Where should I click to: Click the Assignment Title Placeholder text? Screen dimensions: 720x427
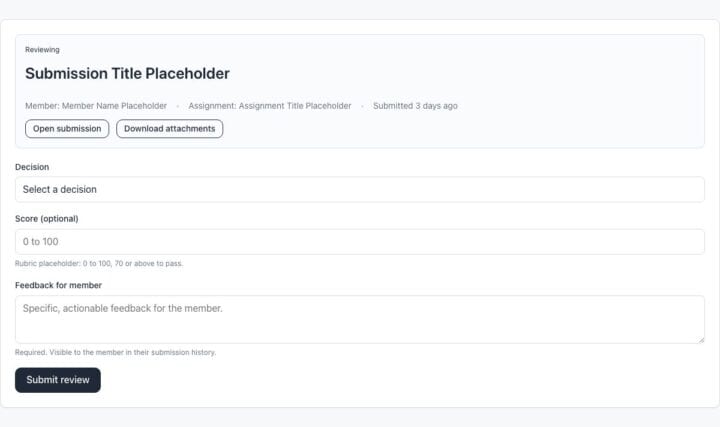295,106
